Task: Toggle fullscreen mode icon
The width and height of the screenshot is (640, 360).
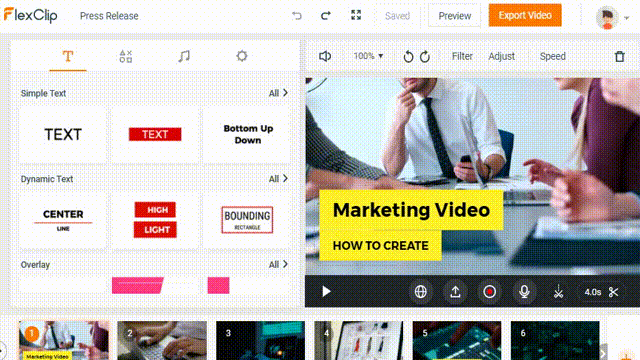Action: click(x=356, y=15)
